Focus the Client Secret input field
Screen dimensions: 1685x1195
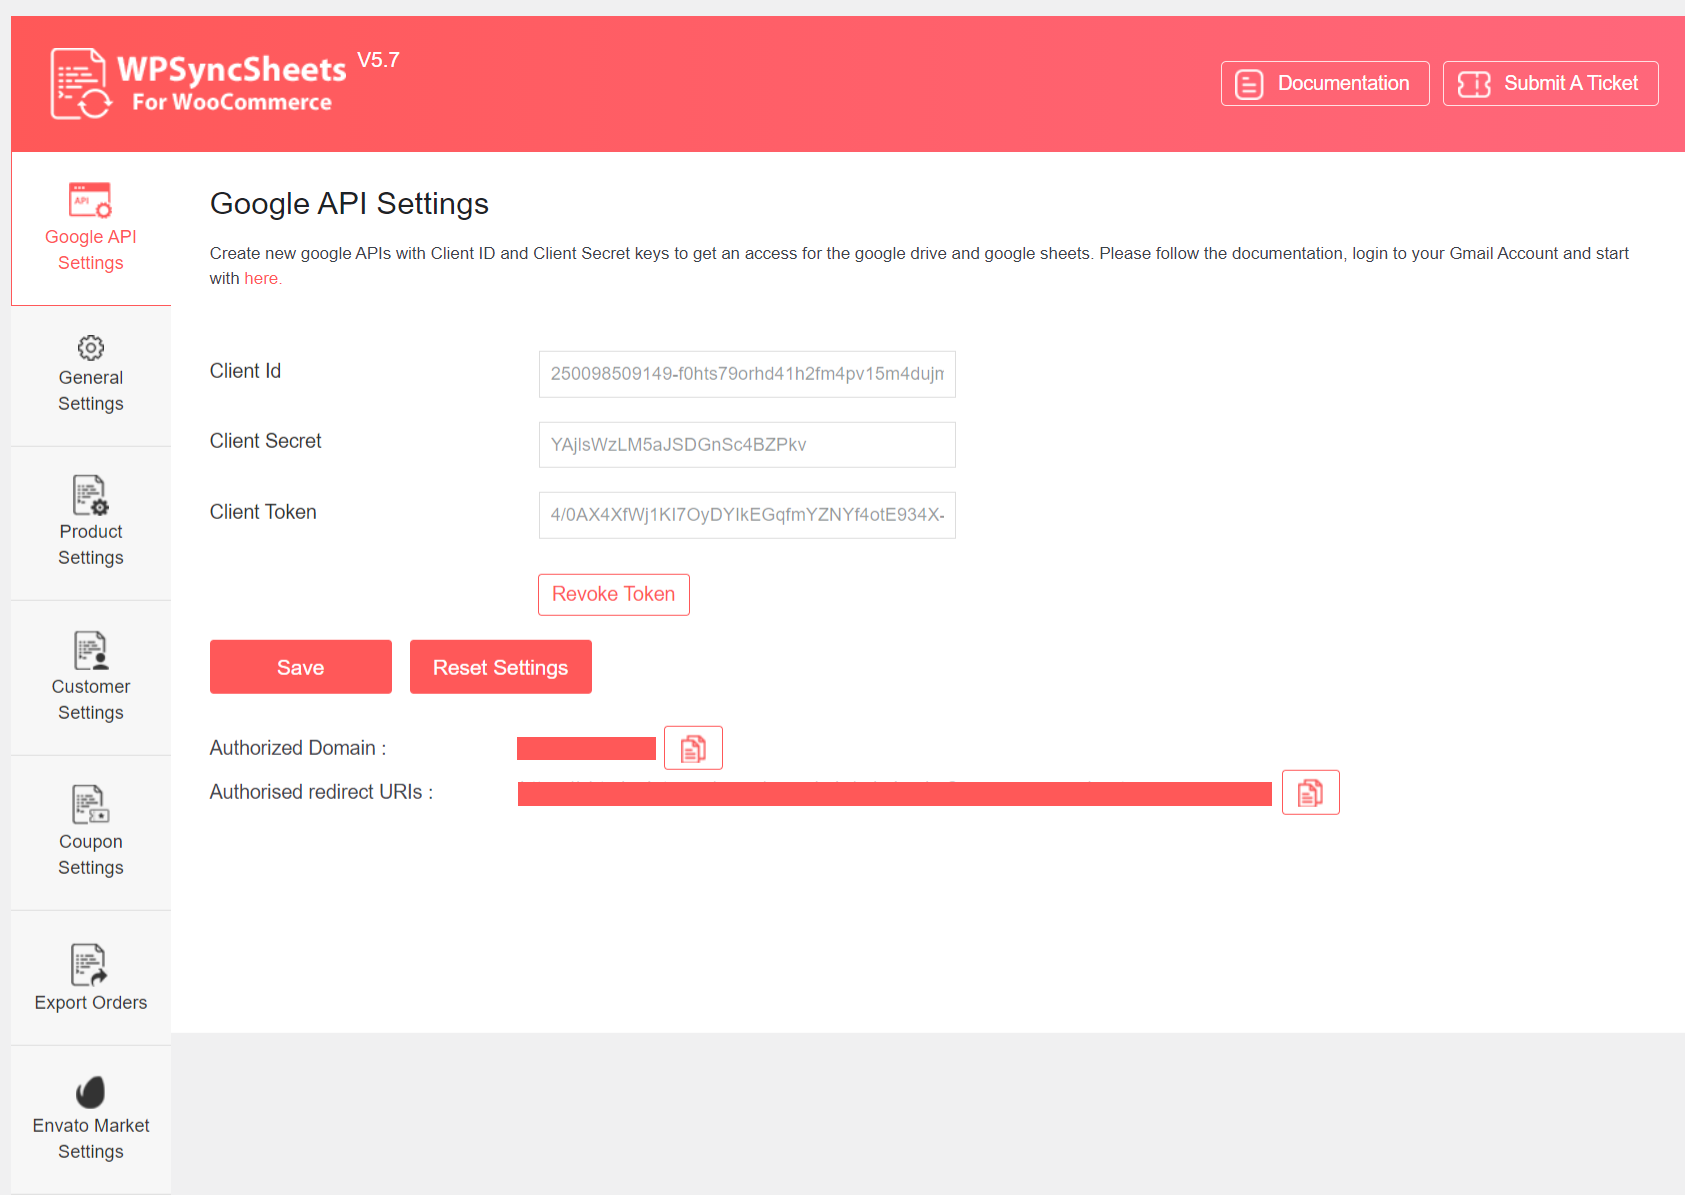(747, 445)
